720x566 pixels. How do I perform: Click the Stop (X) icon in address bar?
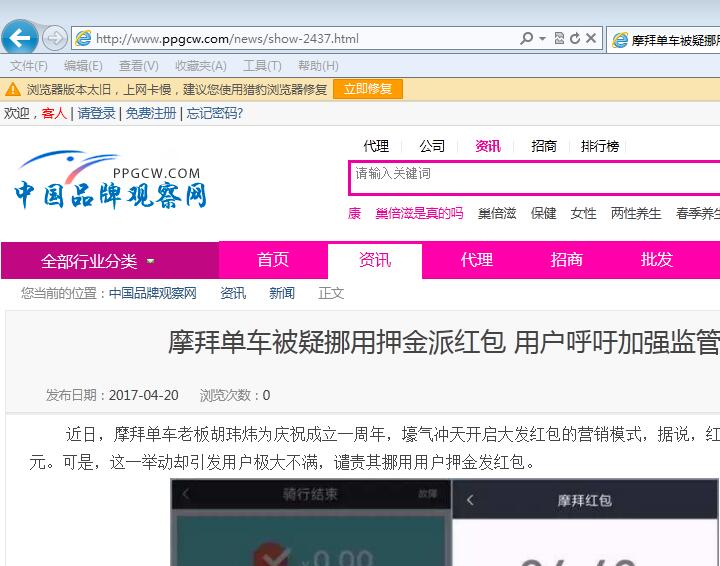[x=591, y=39]
